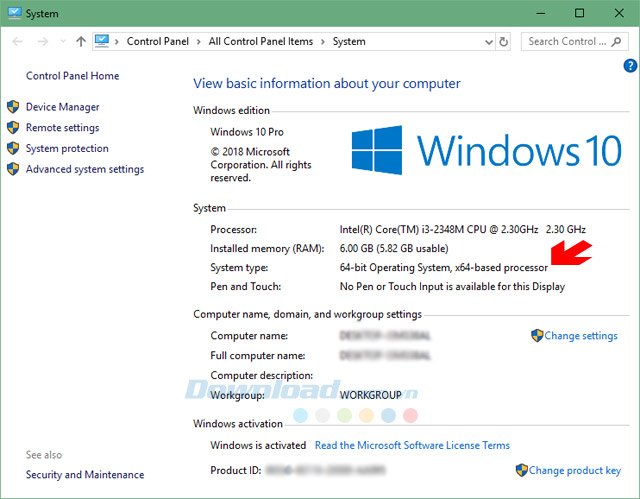Screen dimensions: 640x499
Task: Click Windows is activated text
Action: point(258,446)
